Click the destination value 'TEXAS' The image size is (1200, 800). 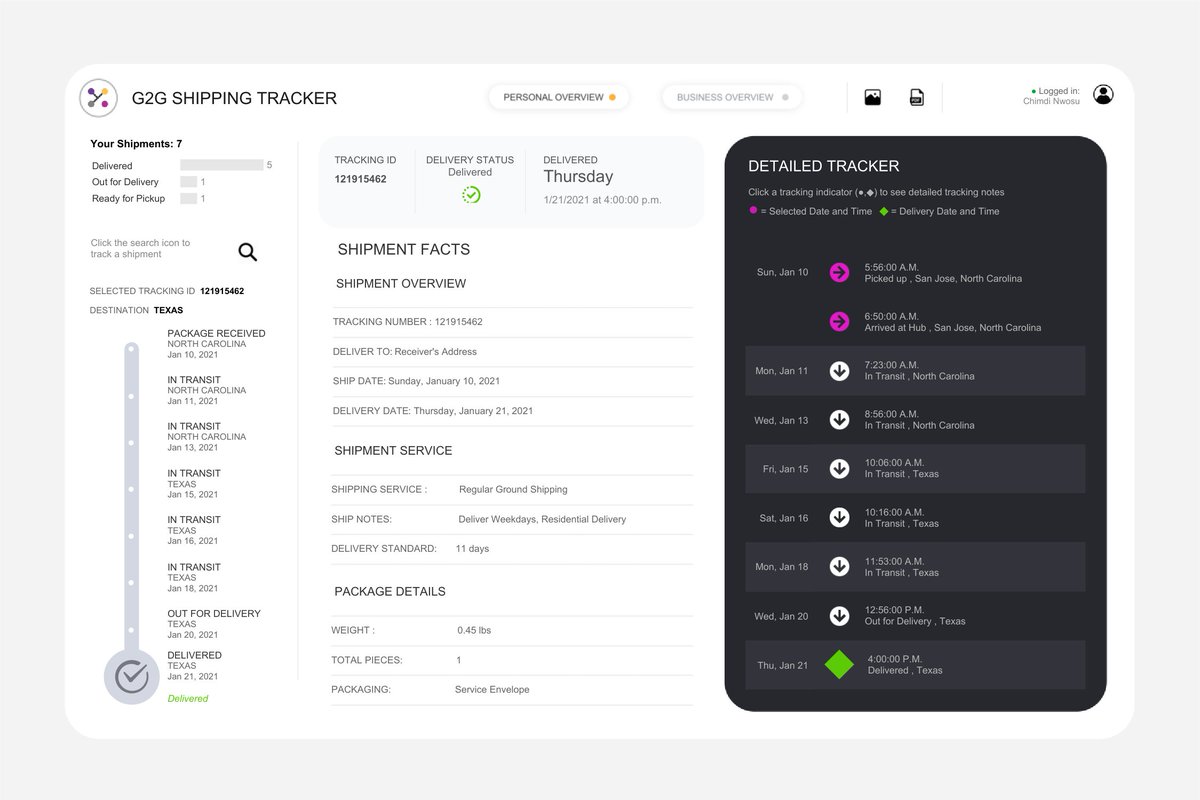pos(169,310)
